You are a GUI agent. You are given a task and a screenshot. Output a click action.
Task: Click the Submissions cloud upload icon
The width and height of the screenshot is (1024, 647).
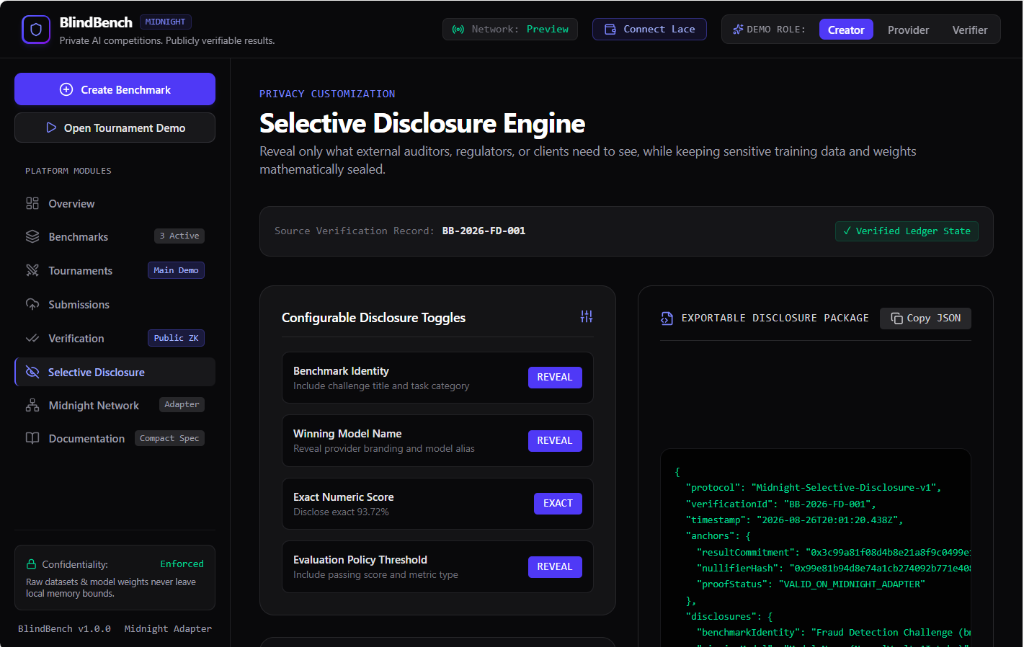pyautogui.click(x=32, y=304)
